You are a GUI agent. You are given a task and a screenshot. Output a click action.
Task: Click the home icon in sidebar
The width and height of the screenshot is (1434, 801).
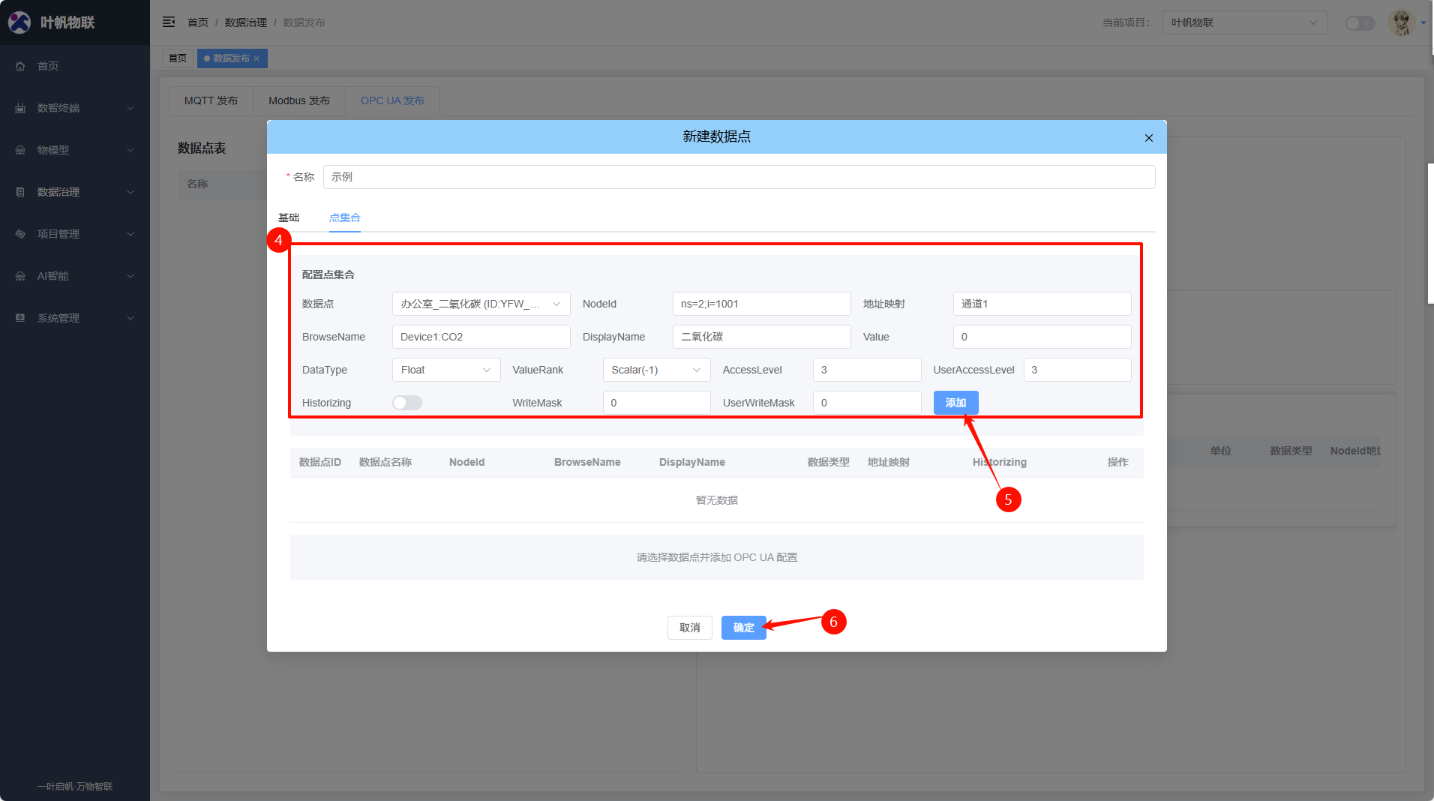(20, 66)
